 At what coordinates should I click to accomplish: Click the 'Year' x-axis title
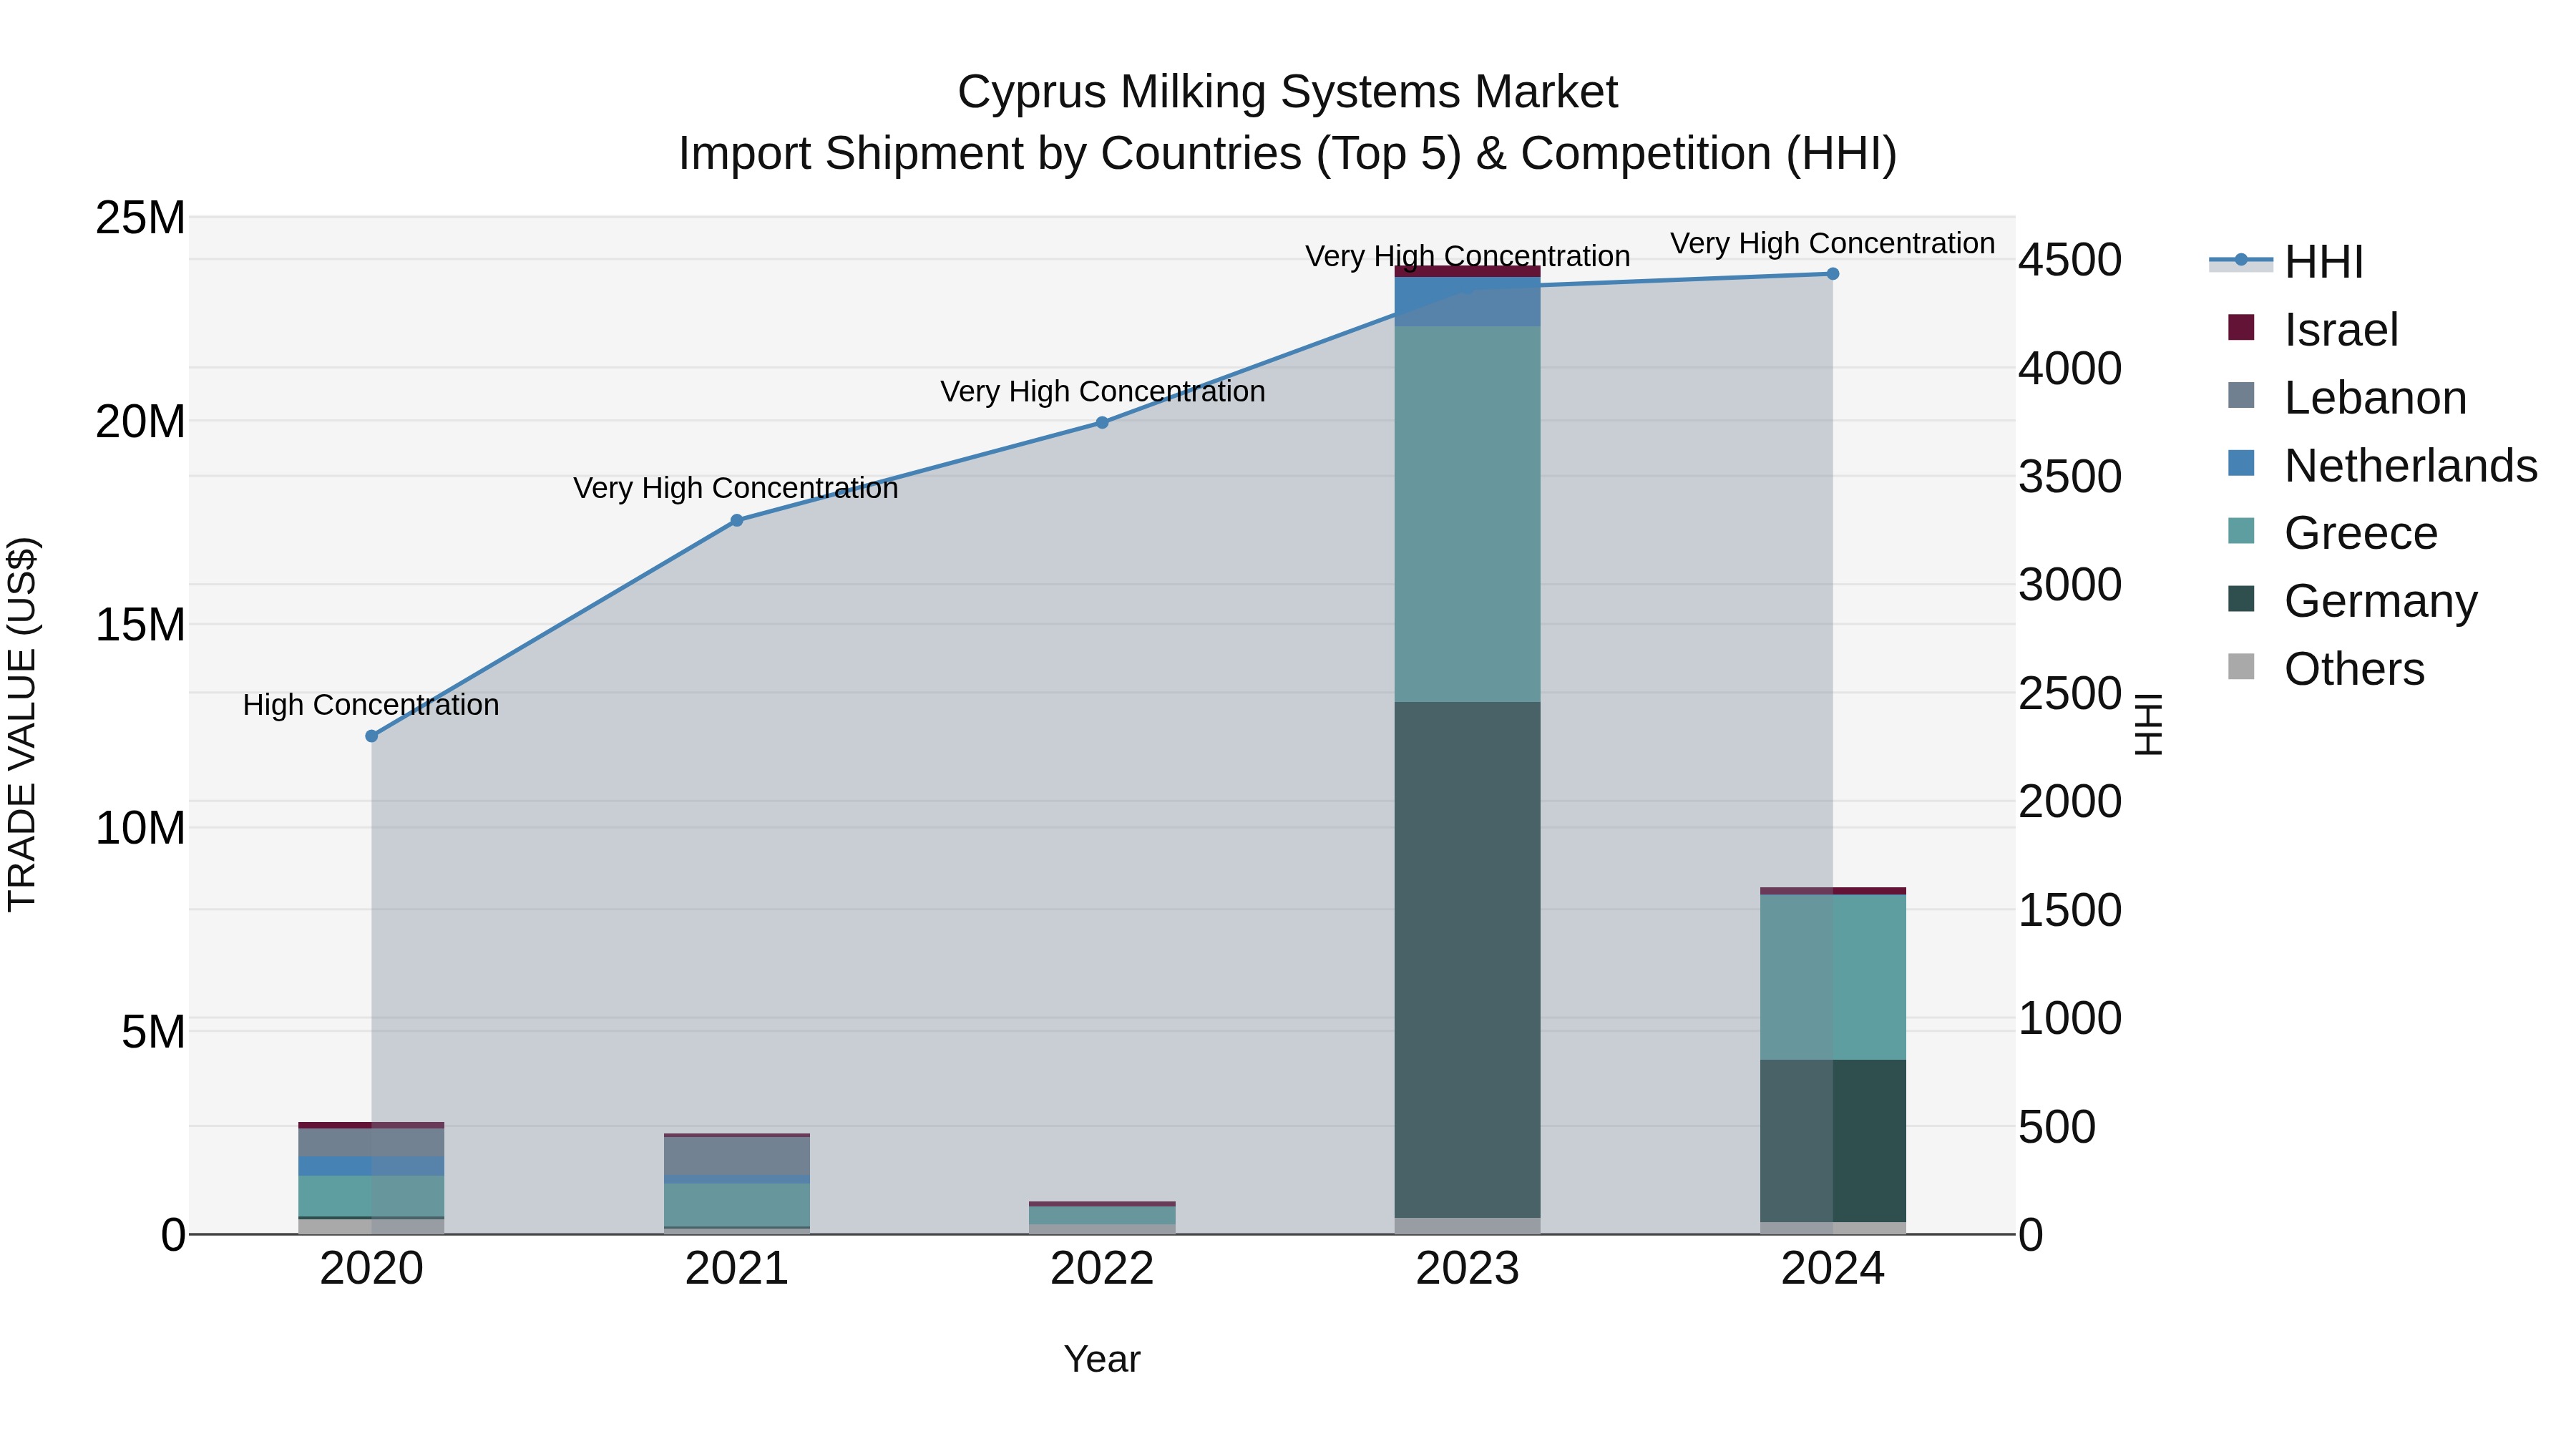point(1102,1359)
